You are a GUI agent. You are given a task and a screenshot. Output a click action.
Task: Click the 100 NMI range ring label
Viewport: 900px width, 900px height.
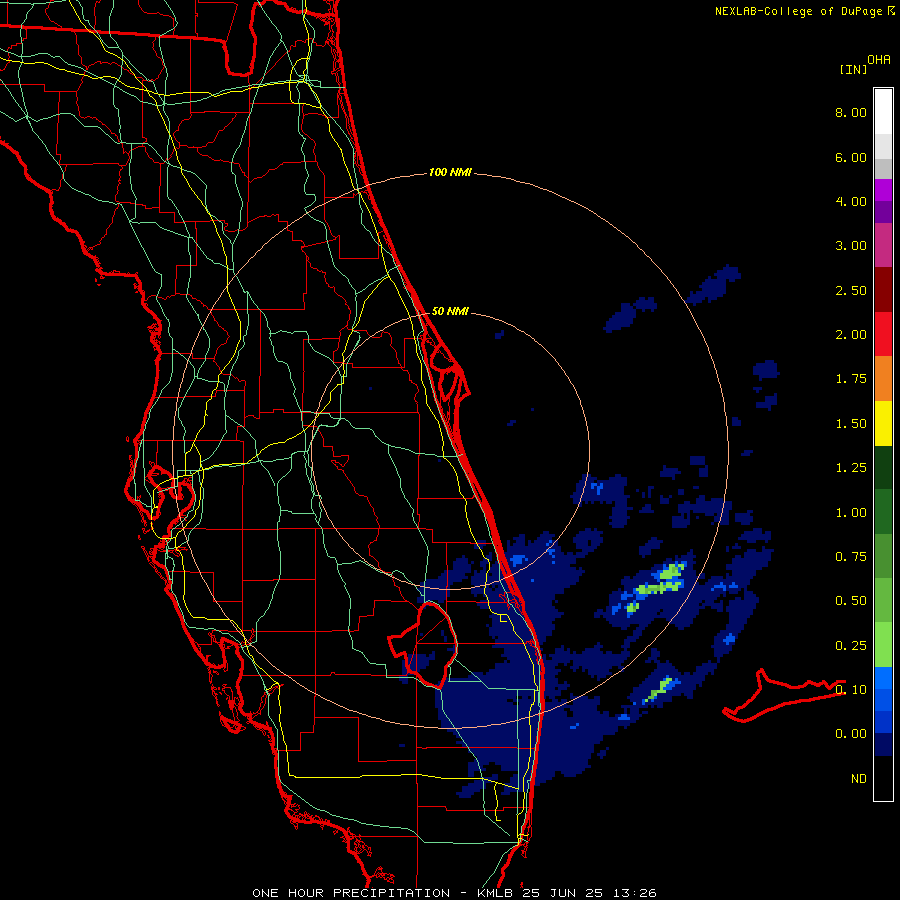tap(450, 172)
